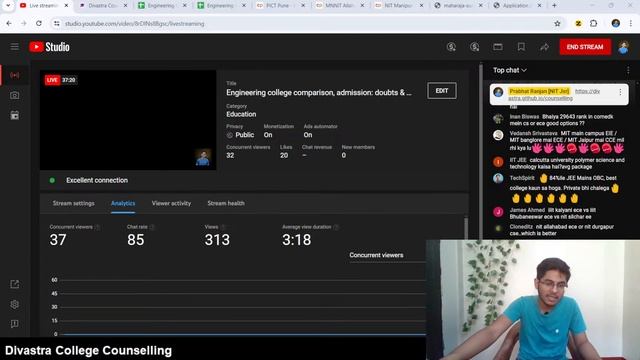640x360 pixels.
Task: Click the YouTube Studio logo
Action: coord(49,47)
